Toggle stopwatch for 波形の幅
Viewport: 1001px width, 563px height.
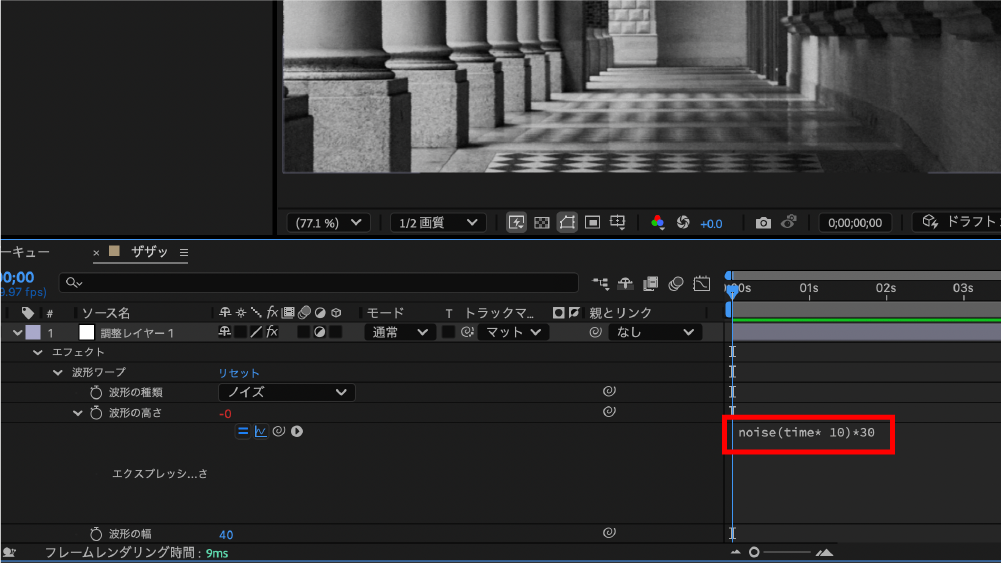pyautogui.click(x=96, y=534)
